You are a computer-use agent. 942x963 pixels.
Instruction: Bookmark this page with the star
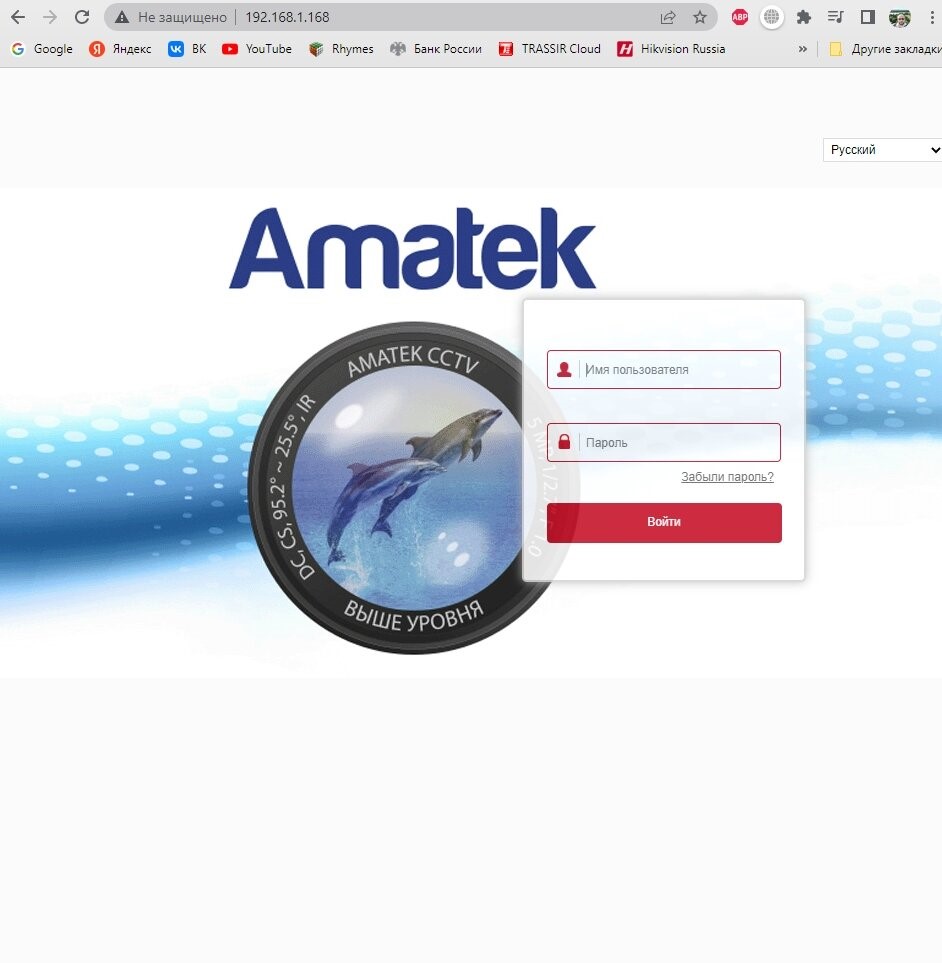(699, 17)
